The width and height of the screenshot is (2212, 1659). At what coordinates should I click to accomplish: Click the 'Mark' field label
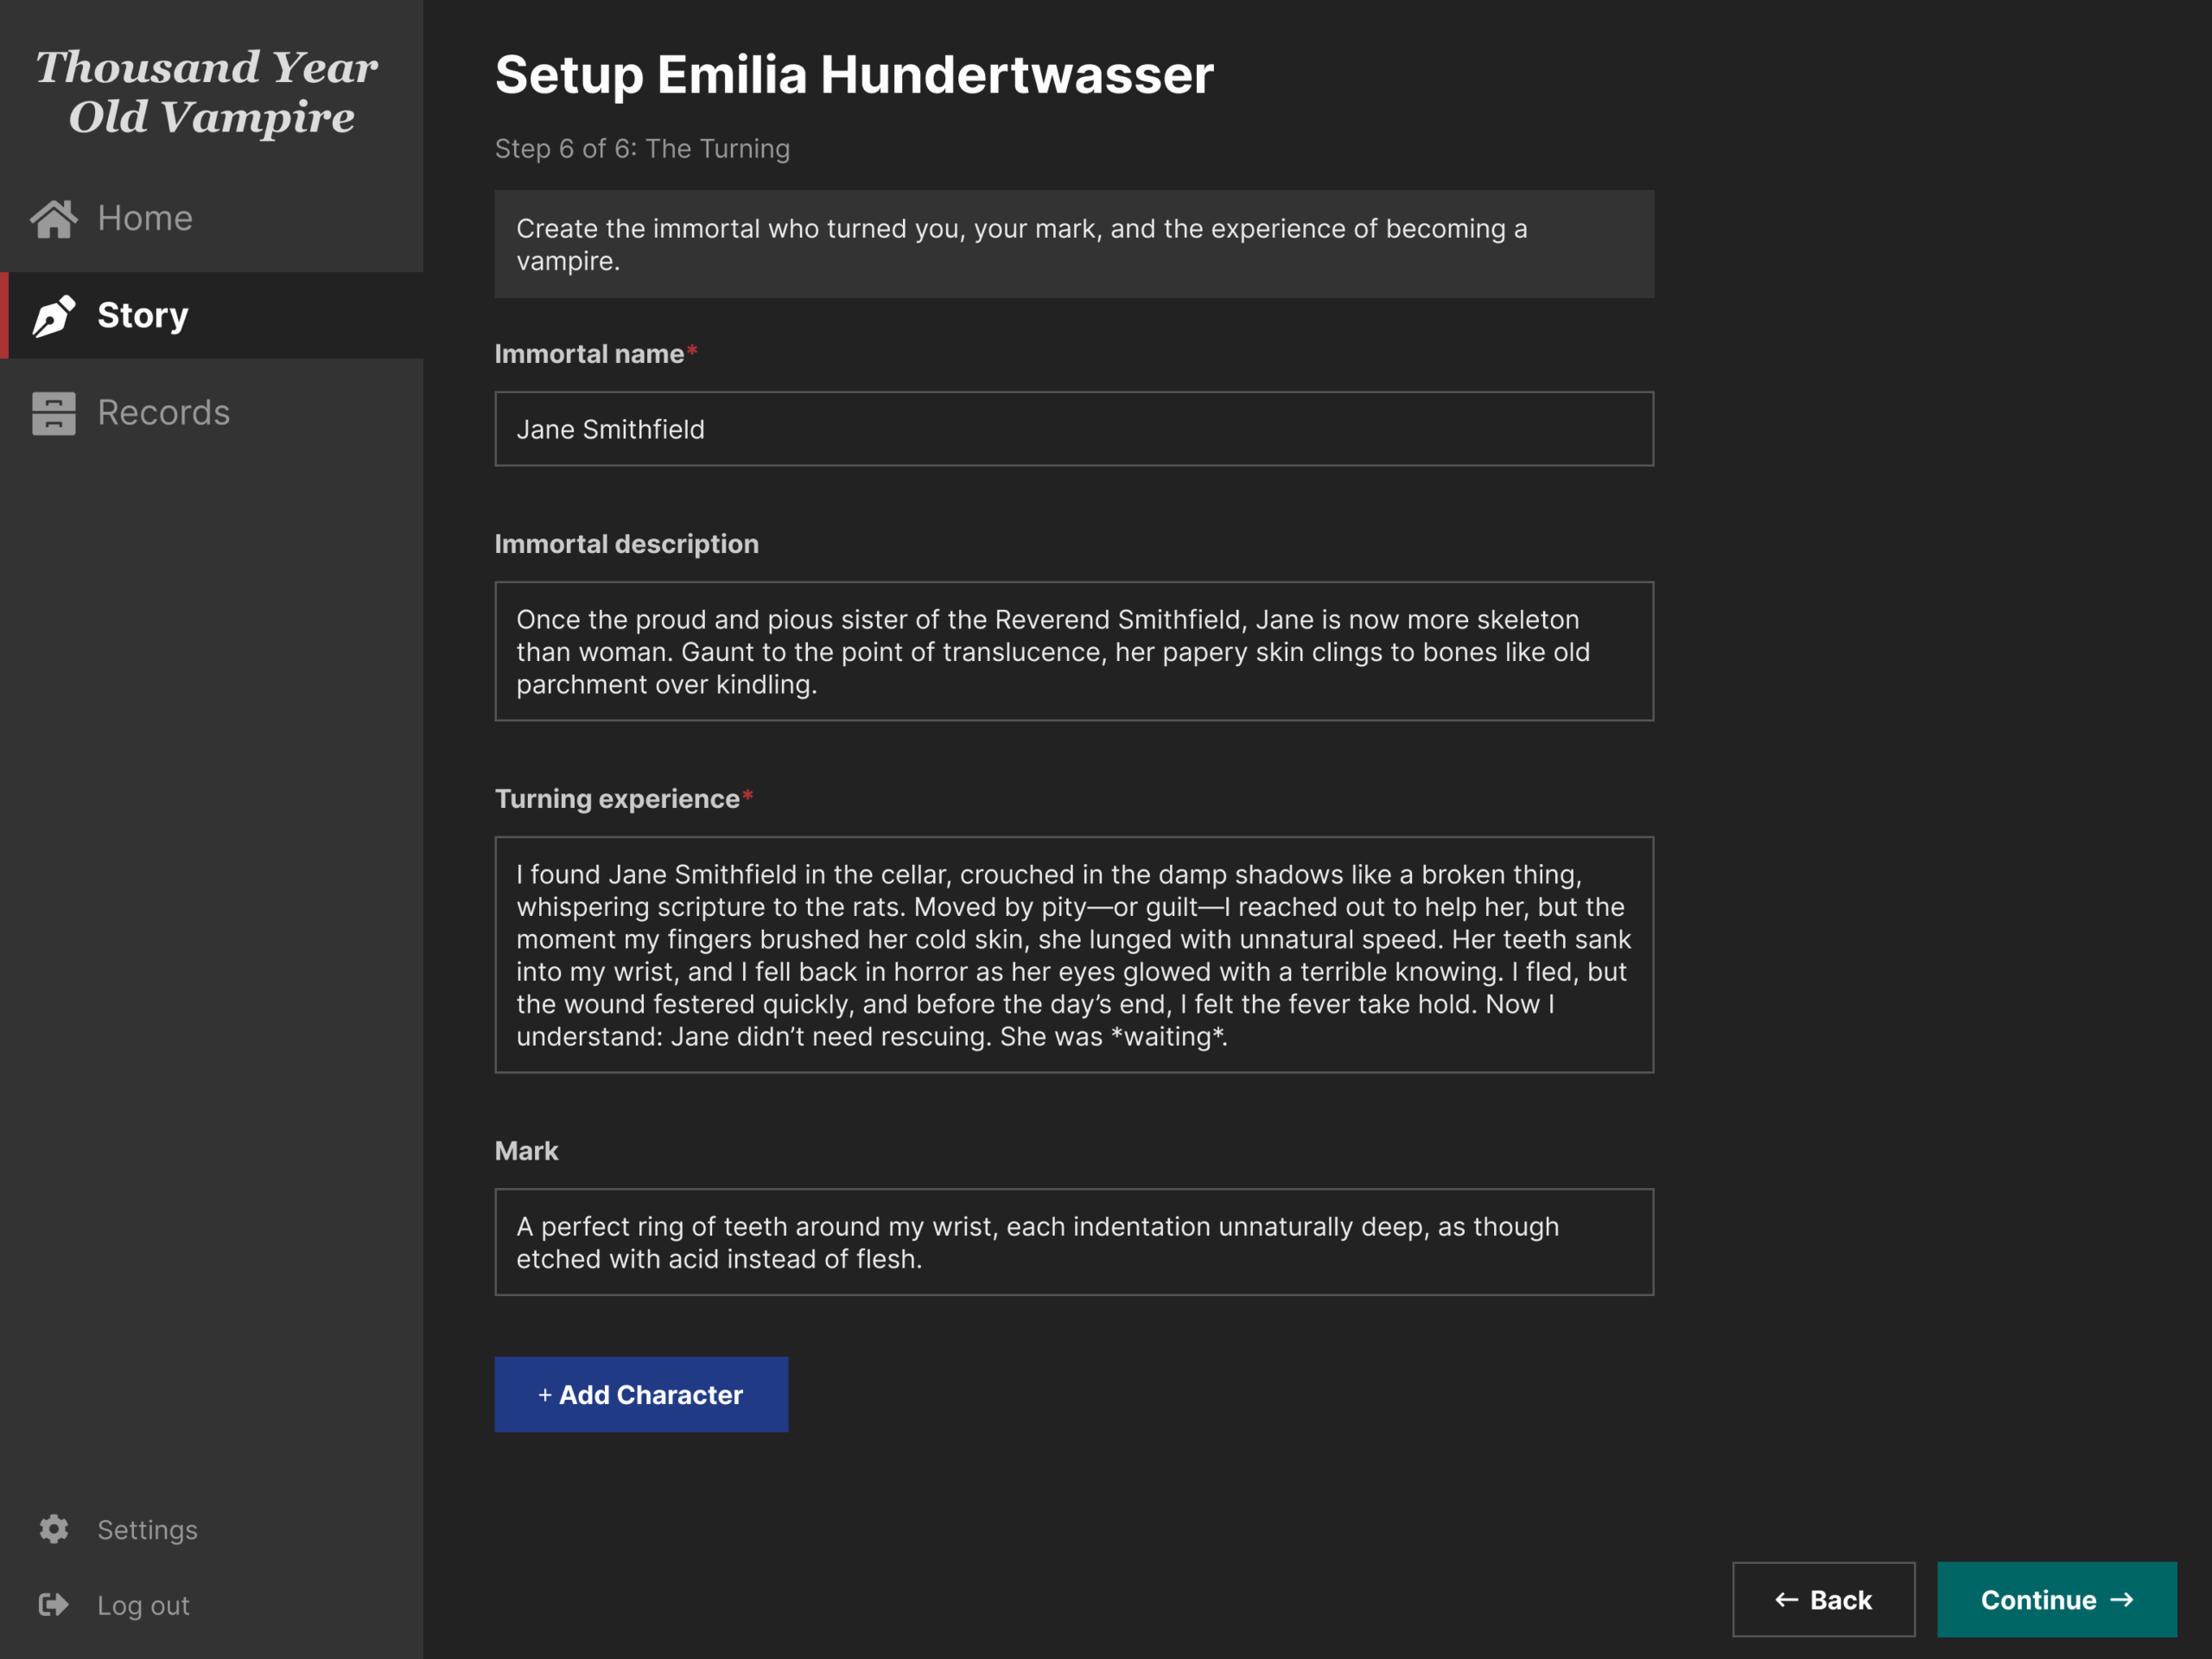526,1150
